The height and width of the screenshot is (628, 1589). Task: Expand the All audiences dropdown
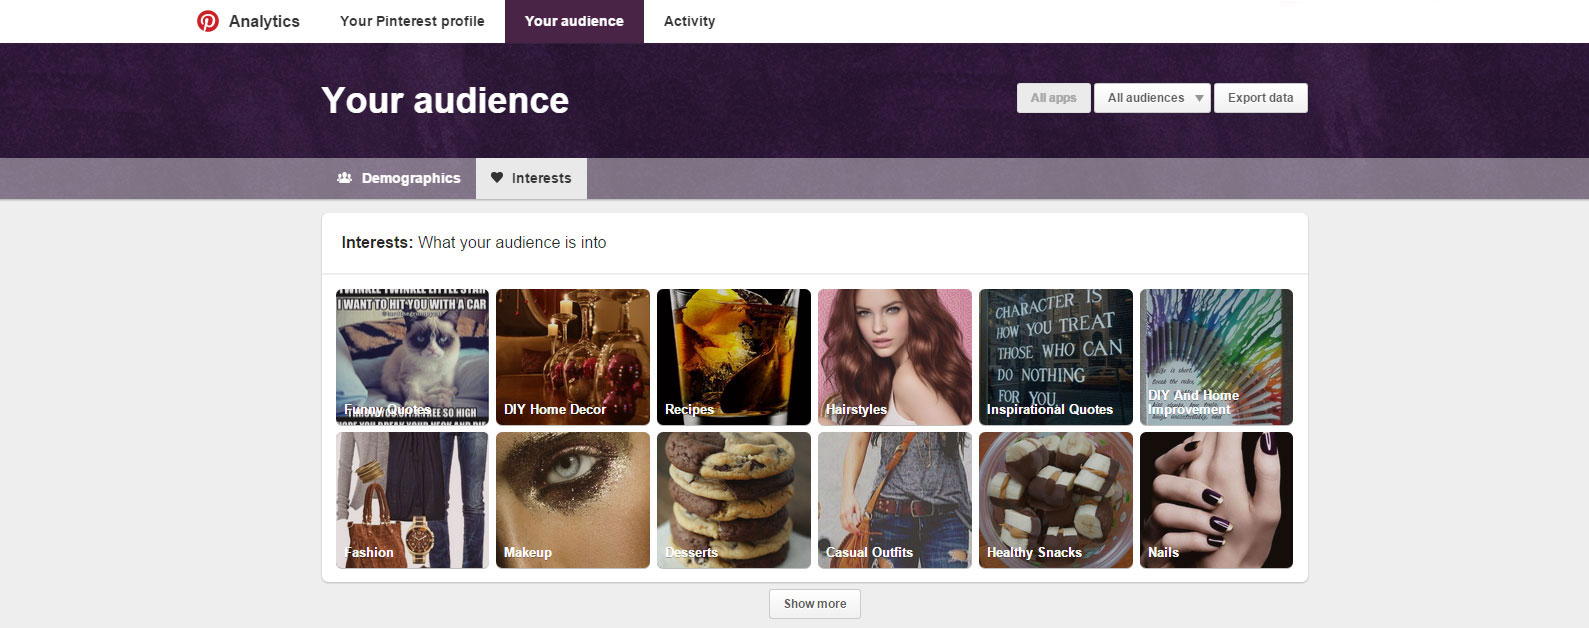tap(1152, 98)
